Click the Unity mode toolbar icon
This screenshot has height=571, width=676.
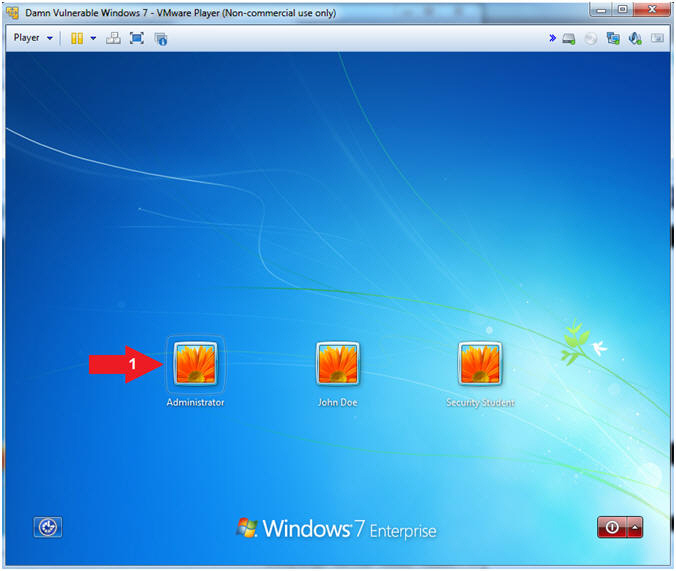click(x=161, y=39)
